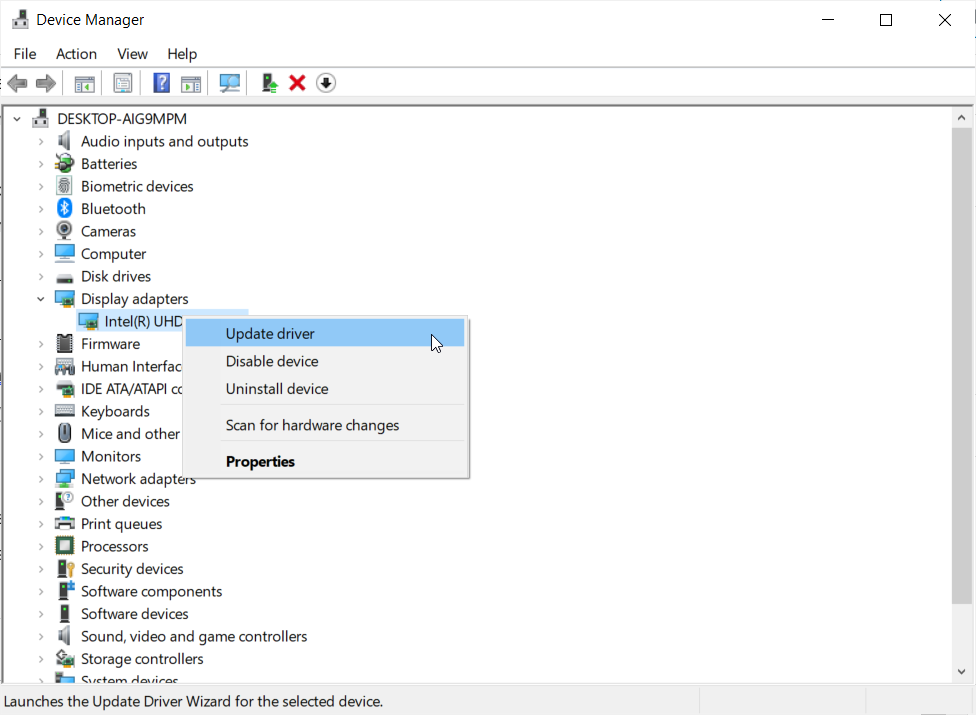
Task: Click the Forward arrow in the toolbar
Action: click(x=46, y=83)
